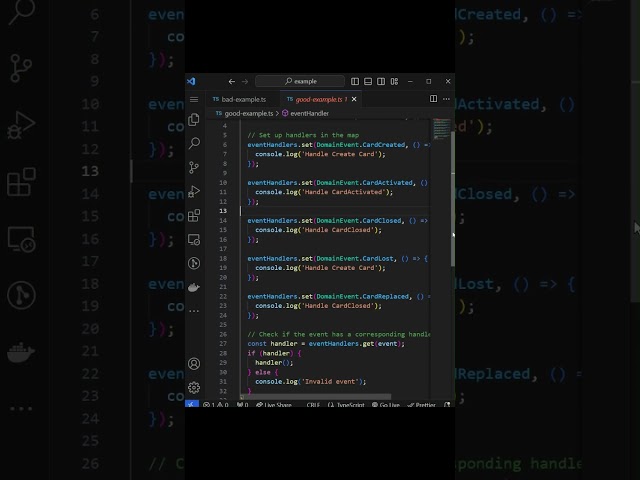Viewport: 640px width, 480px height.
Task: Open notifications bell in status bar
Action: [447, 404]
